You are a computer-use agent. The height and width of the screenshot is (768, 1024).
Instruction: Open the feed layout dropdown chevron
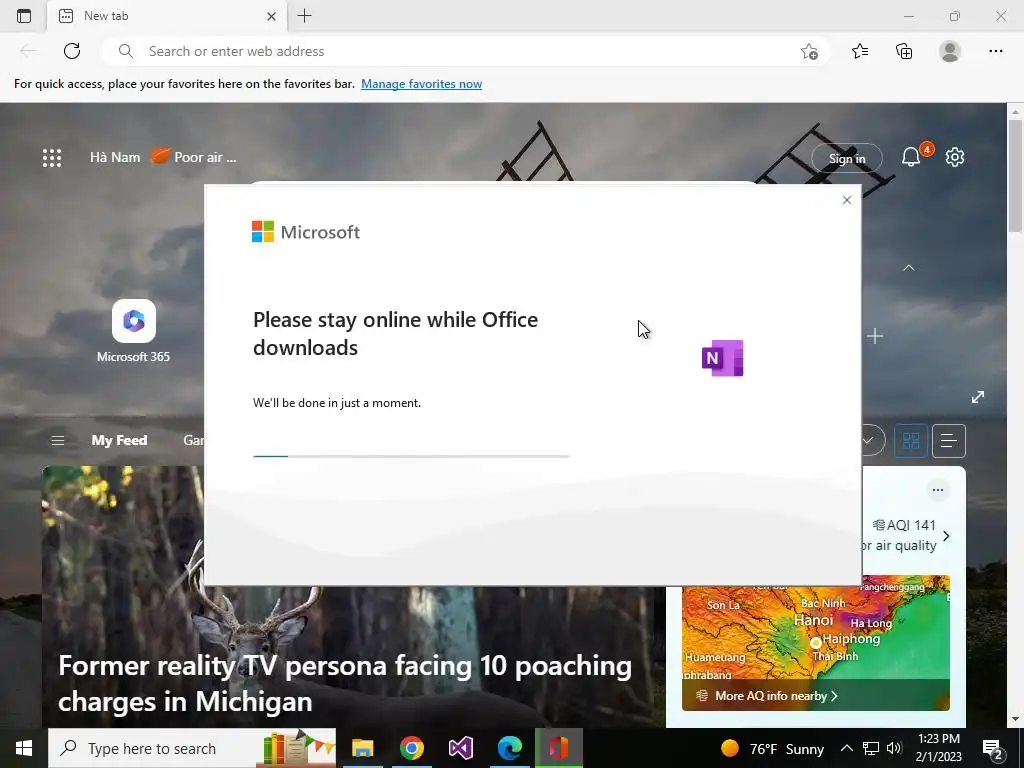[x=871, y=440]
